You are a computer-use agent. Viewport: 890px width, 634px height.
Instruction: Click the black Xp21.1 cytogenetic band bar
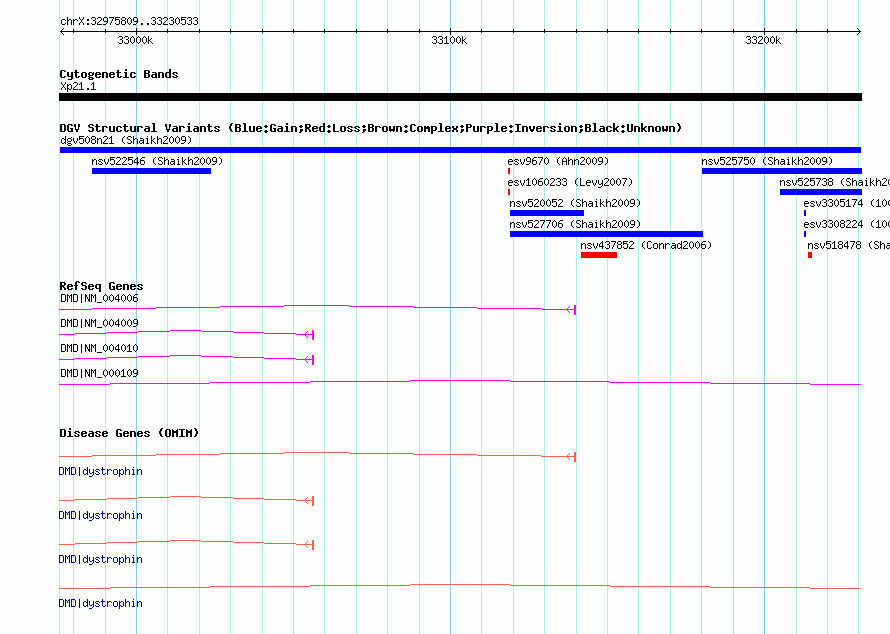(x=460, y=97)
